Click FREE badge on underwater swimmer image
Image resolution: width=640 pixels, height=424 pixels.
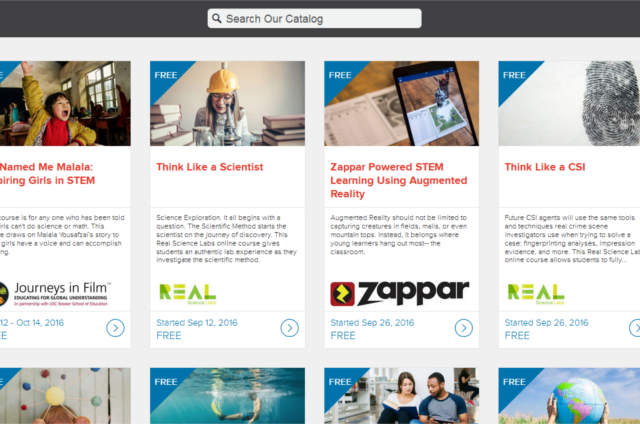point(166,382)
